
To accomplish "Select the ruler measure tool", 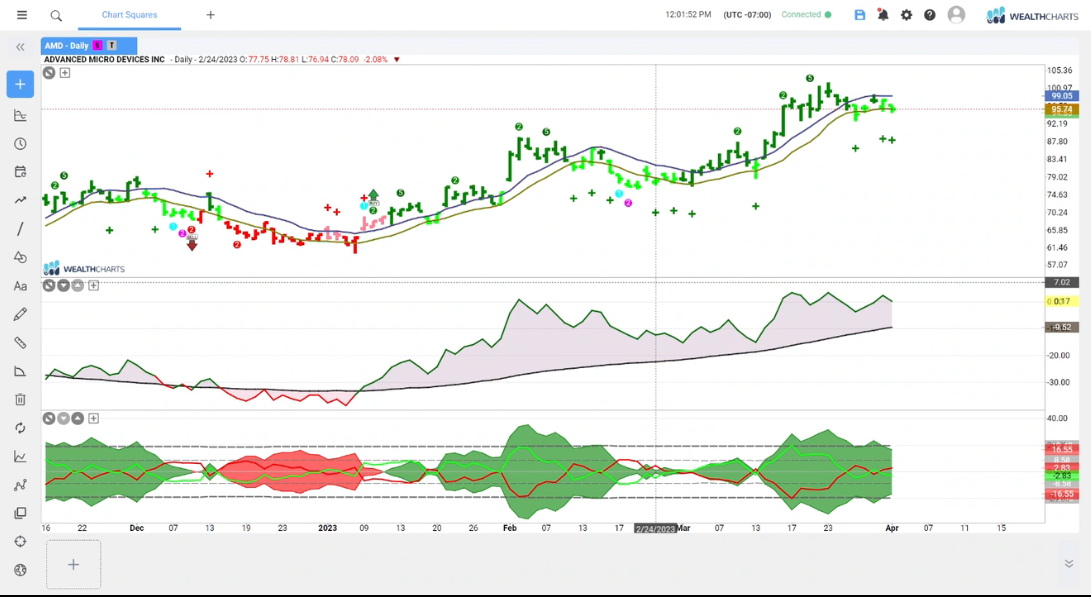I will [20, 343].
